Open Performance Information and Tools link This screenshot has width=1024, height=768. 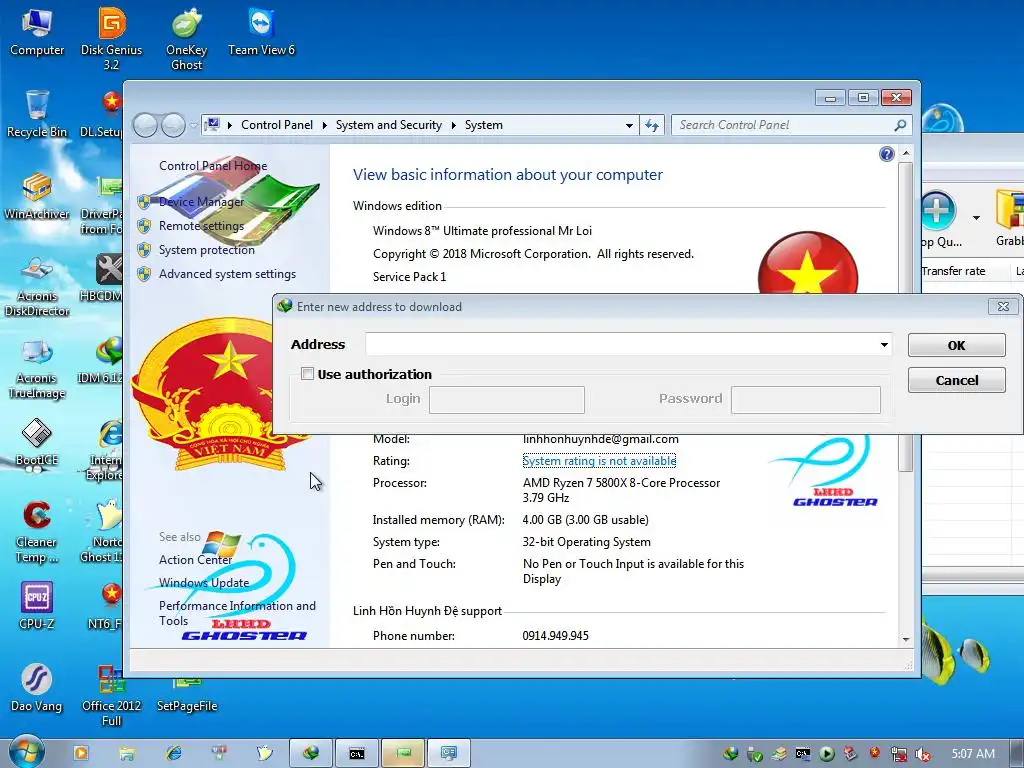pyautogui.click(x=237, y=613)
